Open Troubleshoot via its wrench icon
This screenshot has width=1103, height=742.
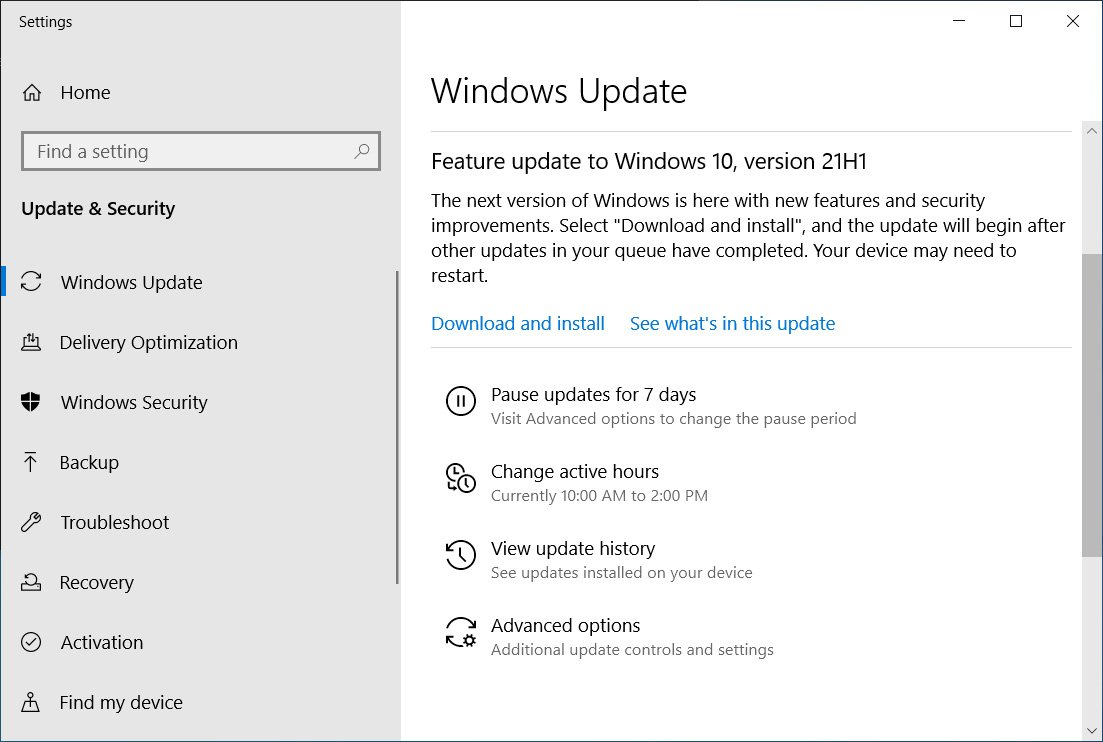32,522
